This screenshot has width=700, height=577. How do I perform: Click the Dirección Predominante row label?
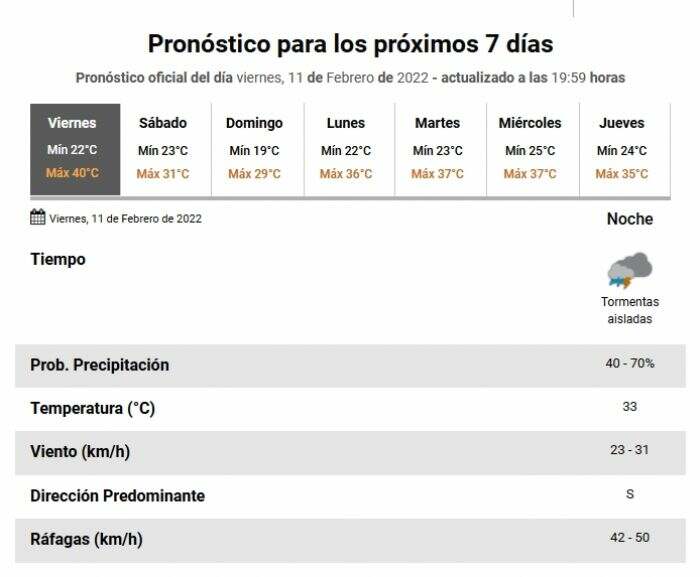tap(117, 496)
